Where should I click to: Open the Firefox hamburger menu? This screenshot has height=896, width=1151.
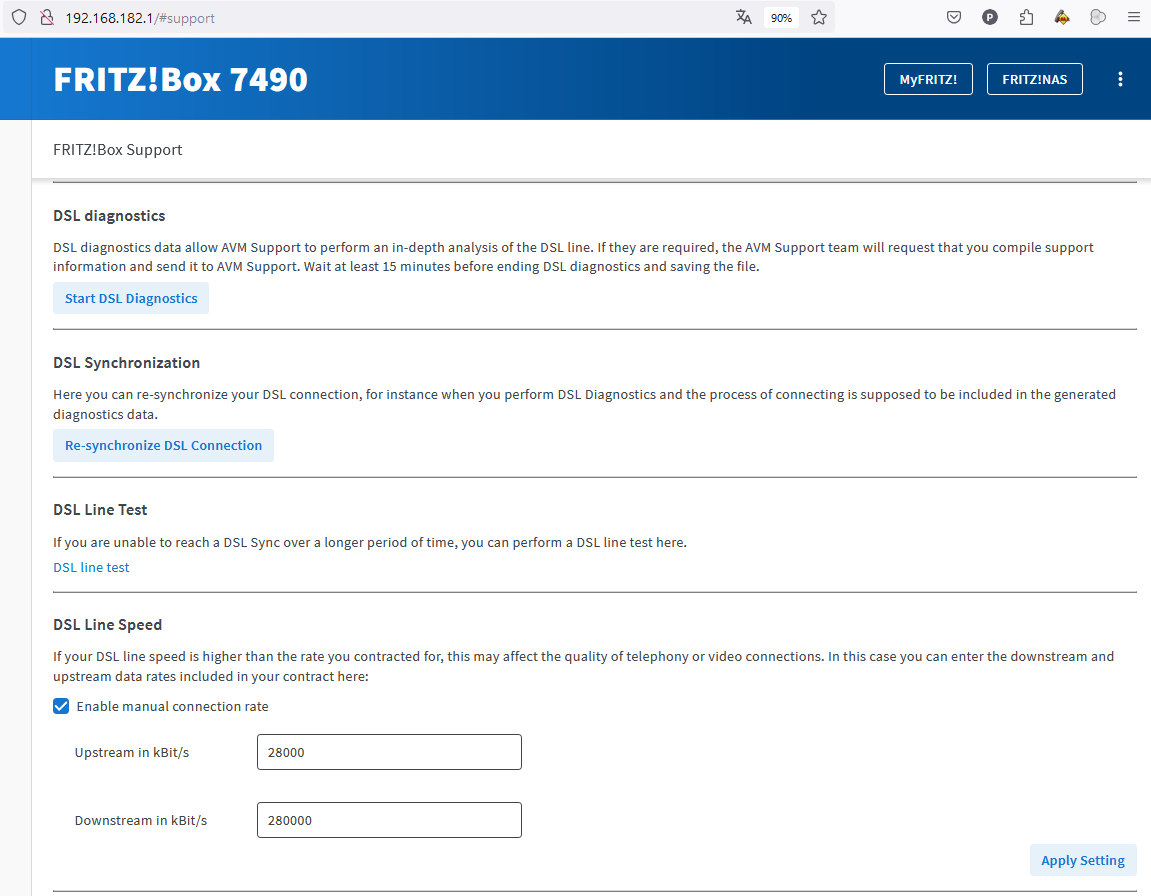click(x=1133, y=17)
